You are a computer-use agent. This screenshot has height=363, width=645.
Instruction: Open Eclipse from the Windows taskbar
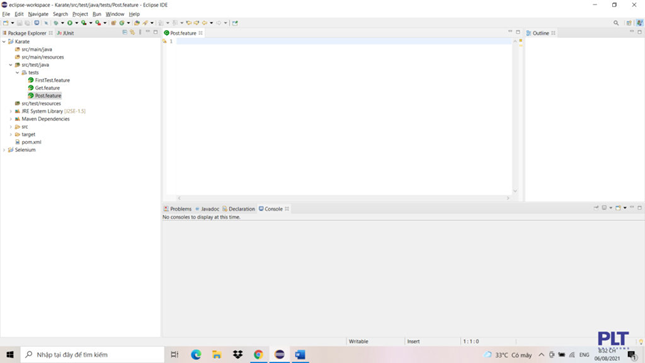click(279, 354)
